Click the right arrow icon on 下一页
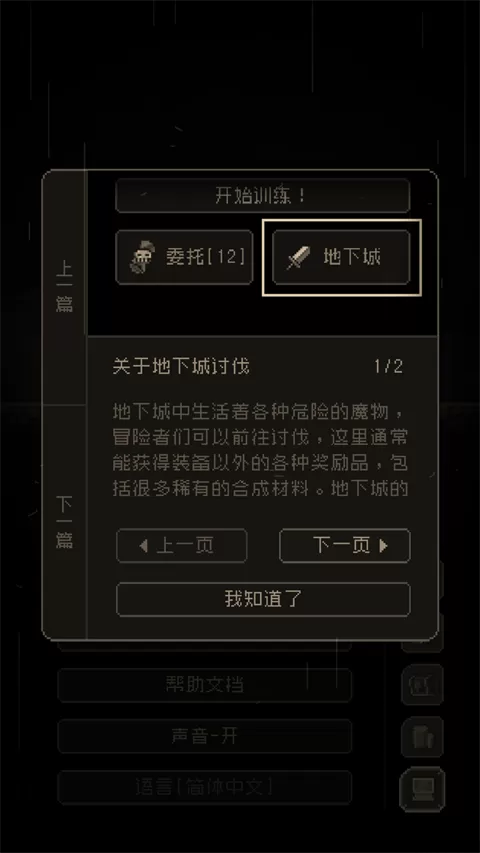This screenshot has height=853, width=480. click(383, 546)
